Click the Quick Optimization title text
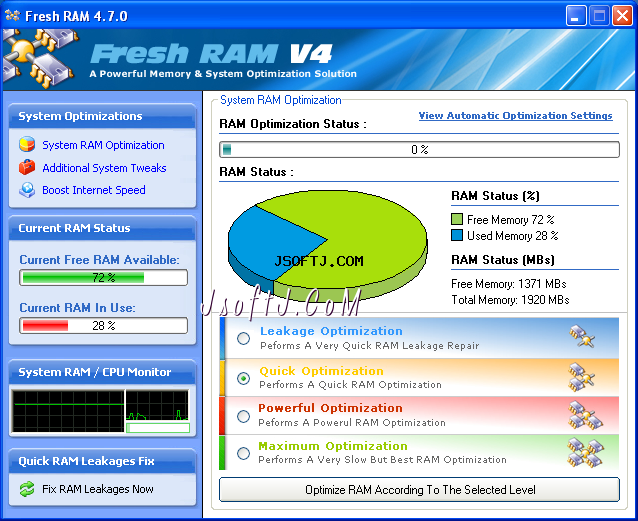This screenshot has height=521, width=638. tap(321, 371)
